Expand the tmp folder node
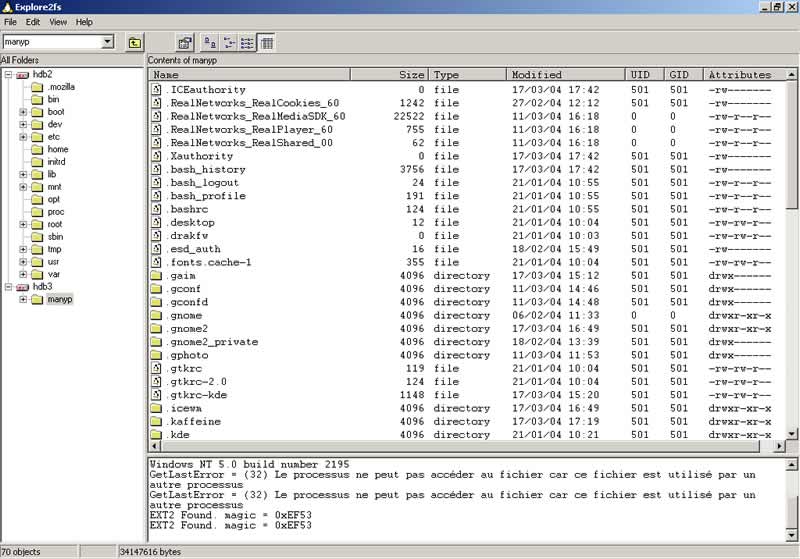Screen dimensions: 800x559 [x=23, y=249]
